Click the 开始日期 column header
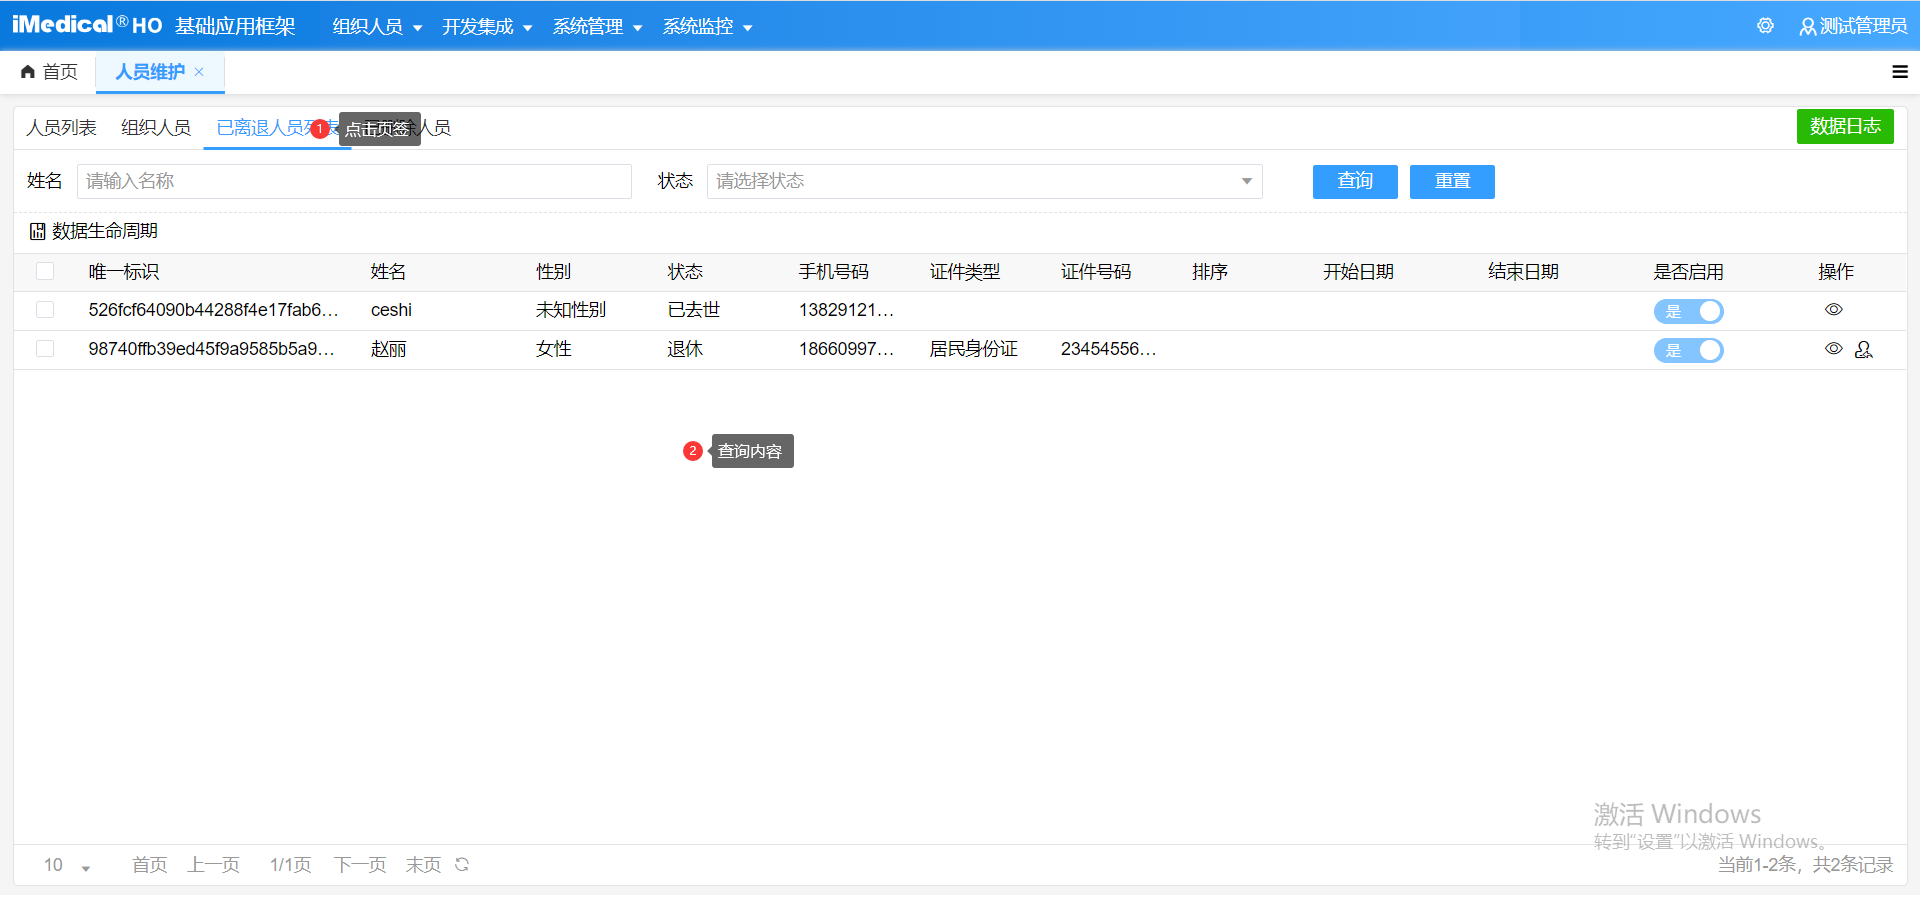This screenshot has width=1920, height=901. (x=1358, y=272)
